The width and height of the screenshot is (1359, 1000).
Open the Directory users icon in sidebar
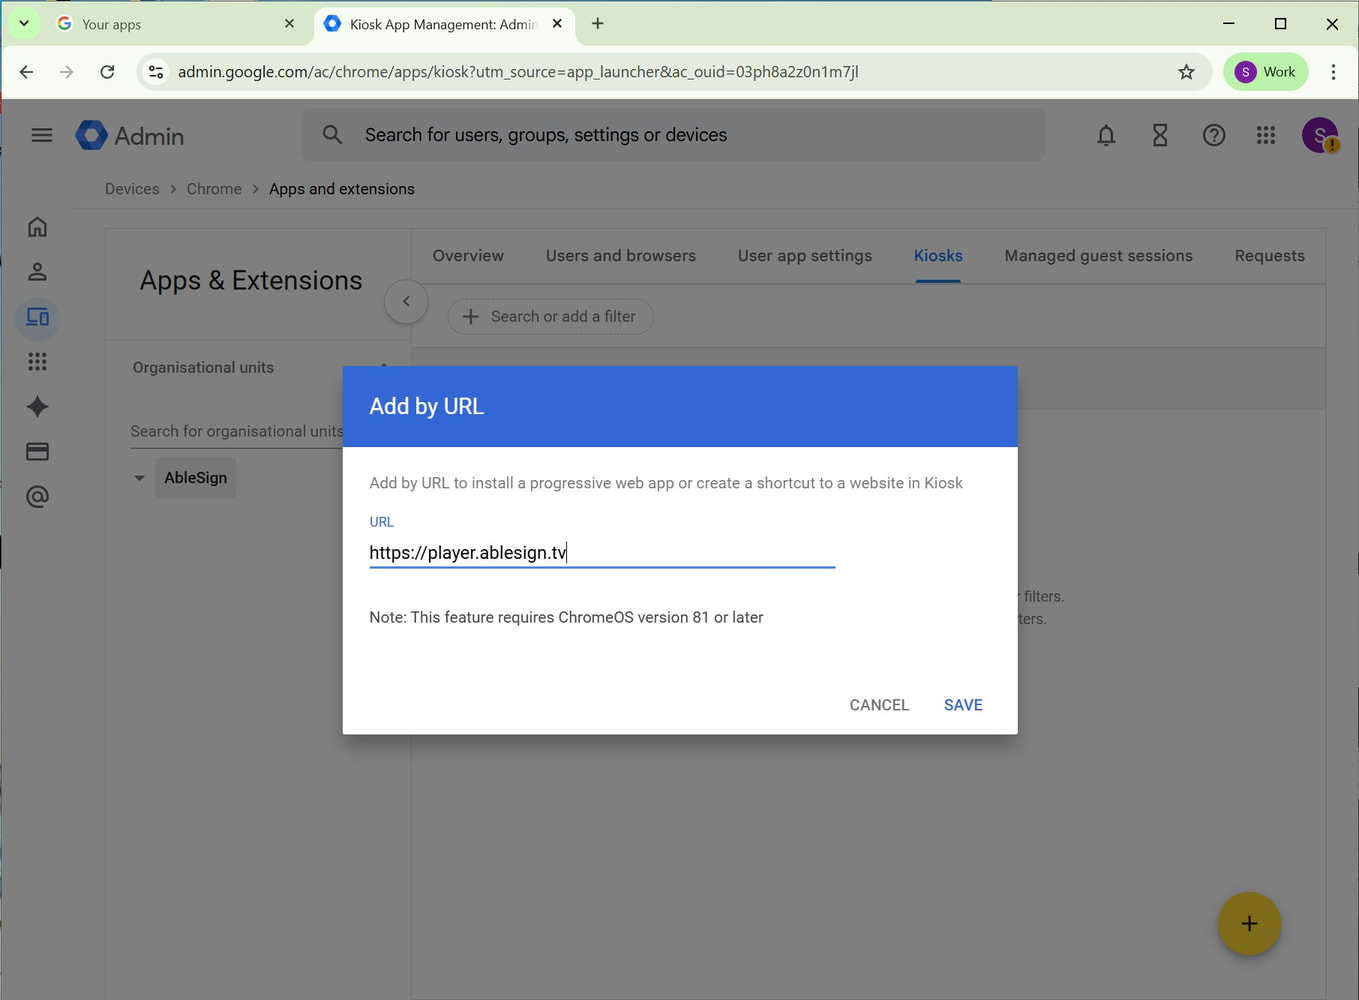pyautogui.click(x=37, y=271)
